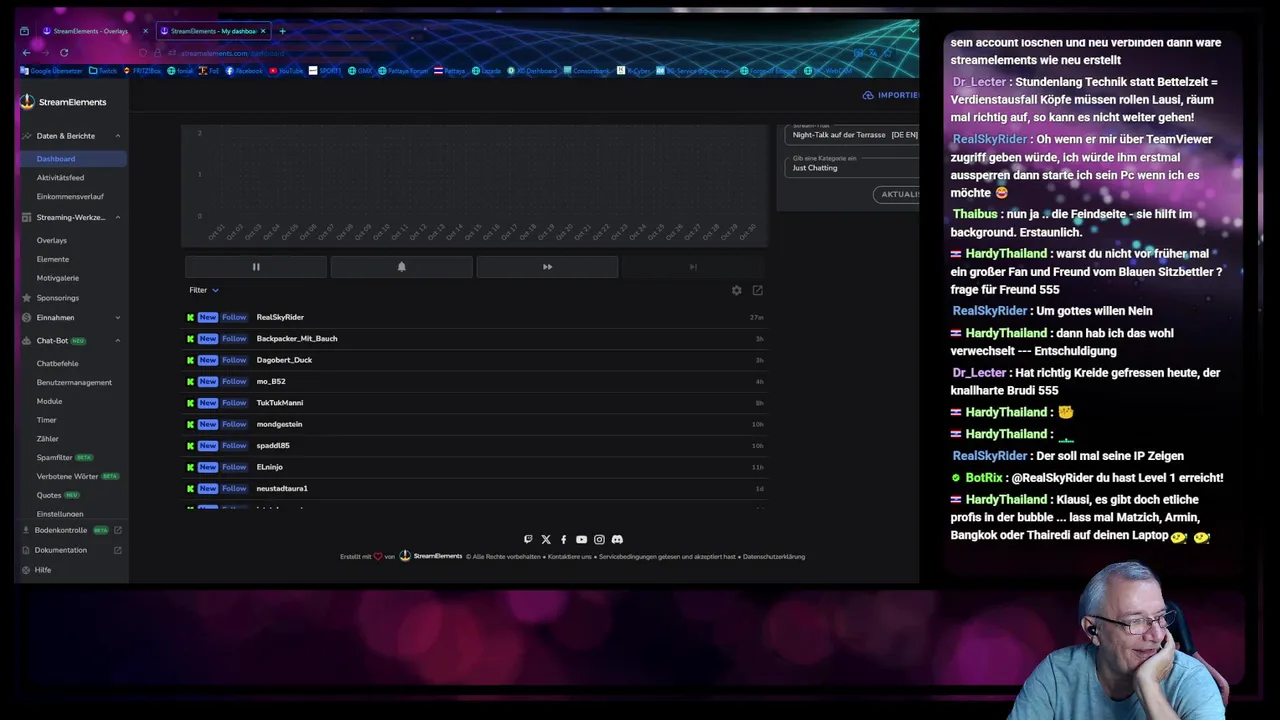Open Dashboard in the sidebar

click(72, 159)
